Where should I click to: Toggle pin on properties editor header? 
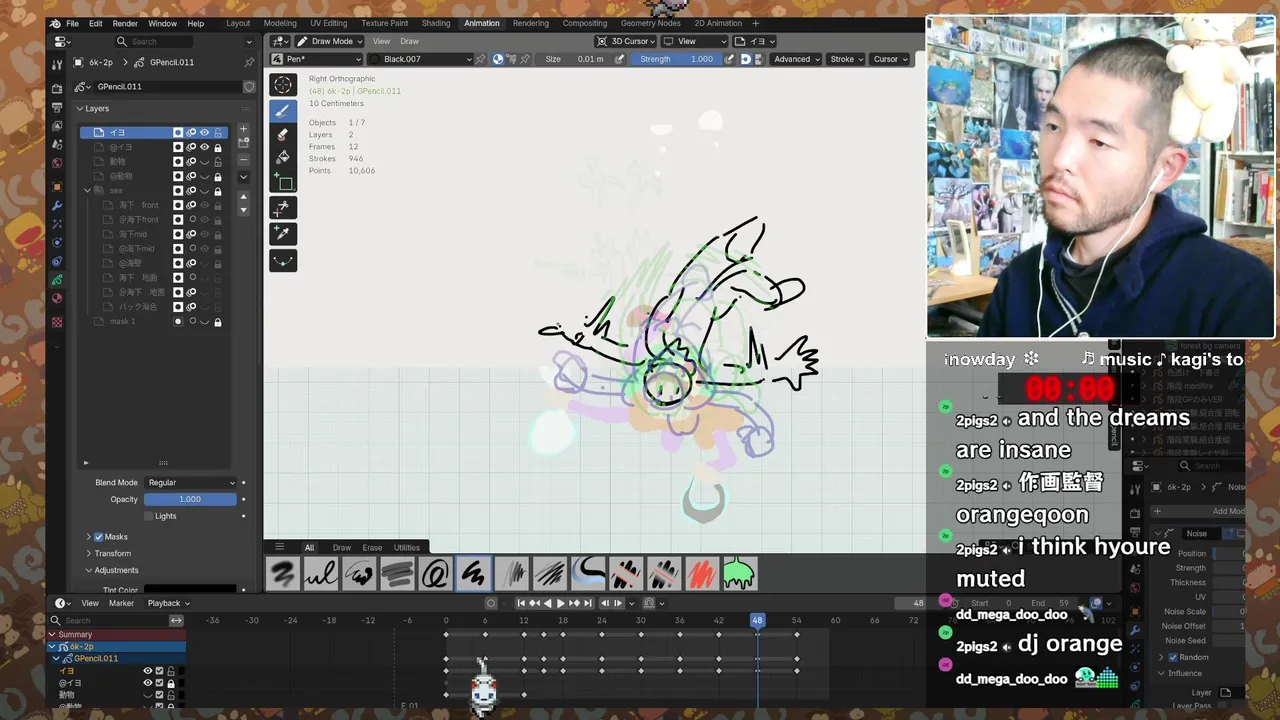tap(249, 62)
